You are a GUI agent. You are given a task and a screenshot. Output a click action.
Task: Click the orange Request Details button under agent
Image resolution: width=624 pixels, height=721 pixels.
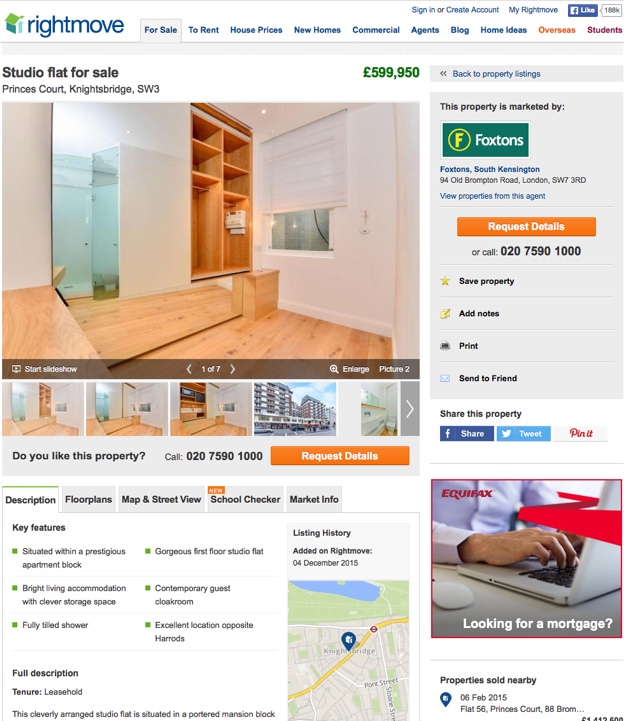point(526,227)
